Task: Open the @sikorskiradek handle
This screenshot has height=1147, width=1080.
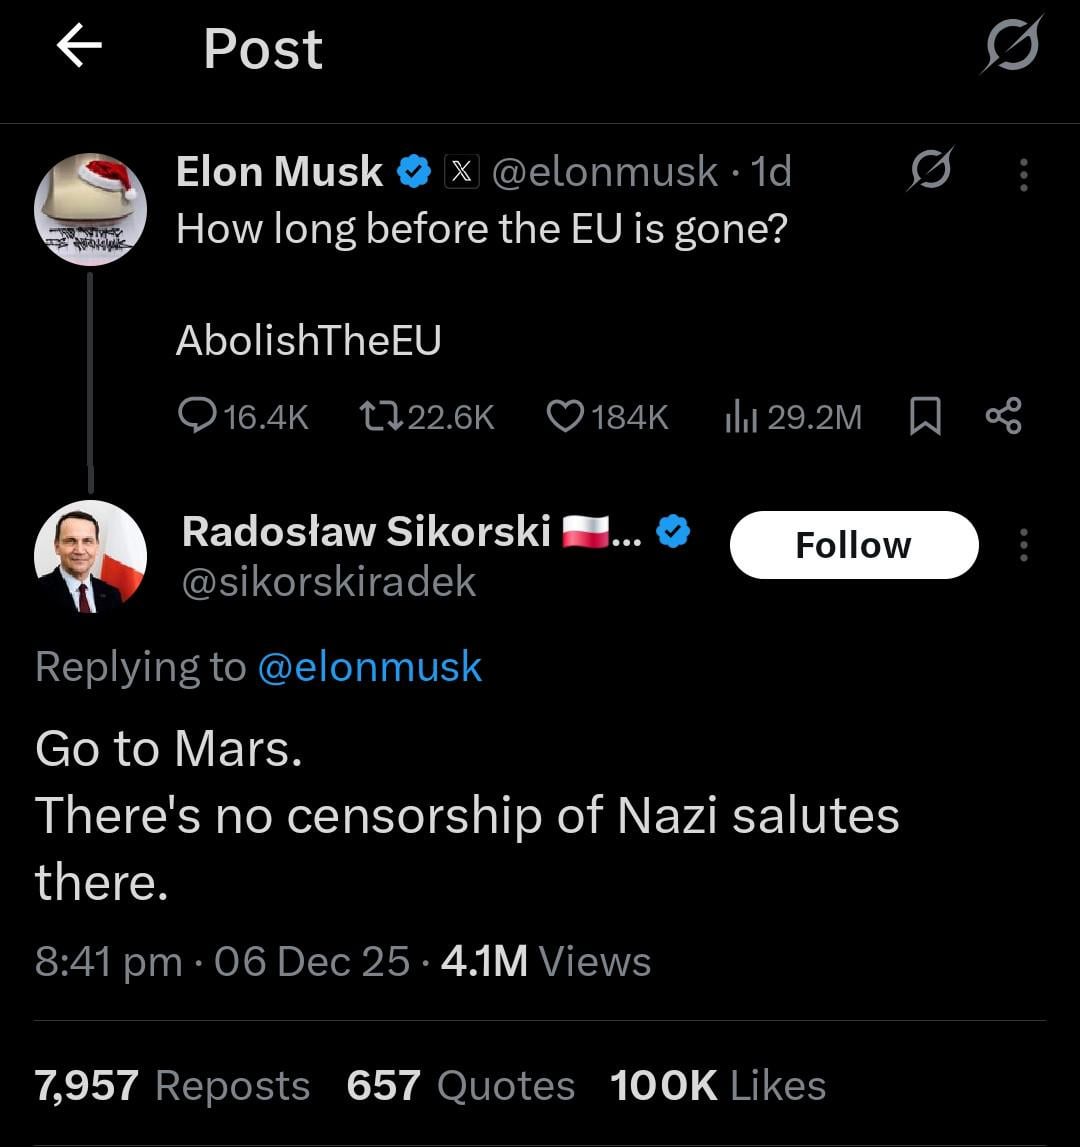Action: [329, 582]
